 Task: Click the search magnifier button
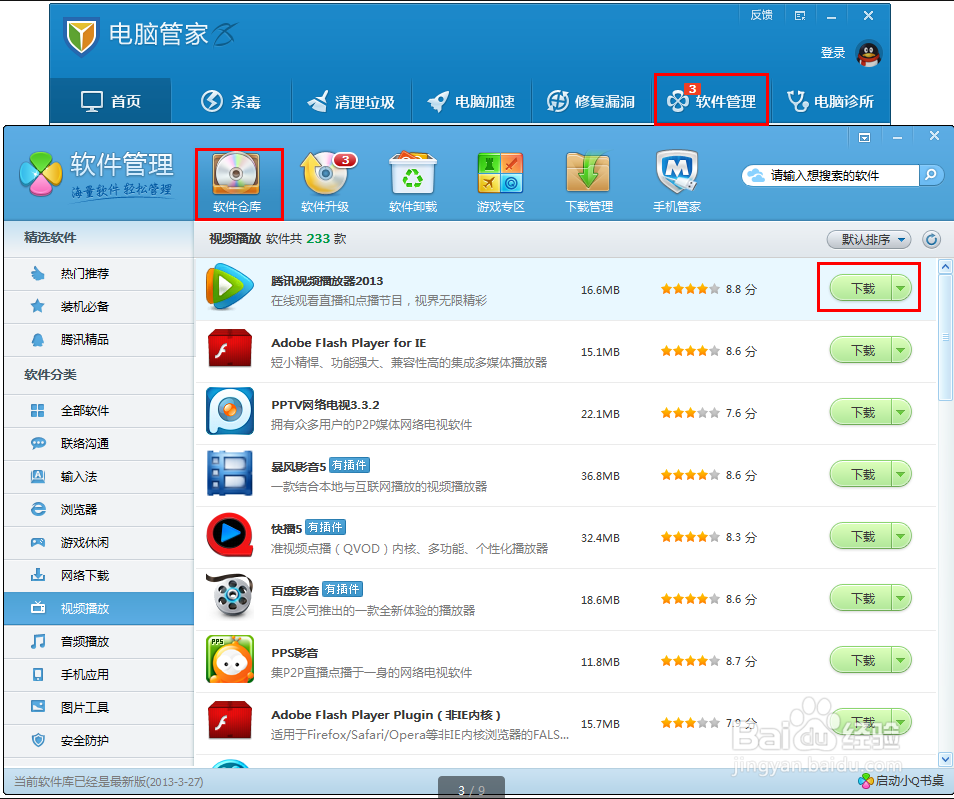(x=931, y=175)
